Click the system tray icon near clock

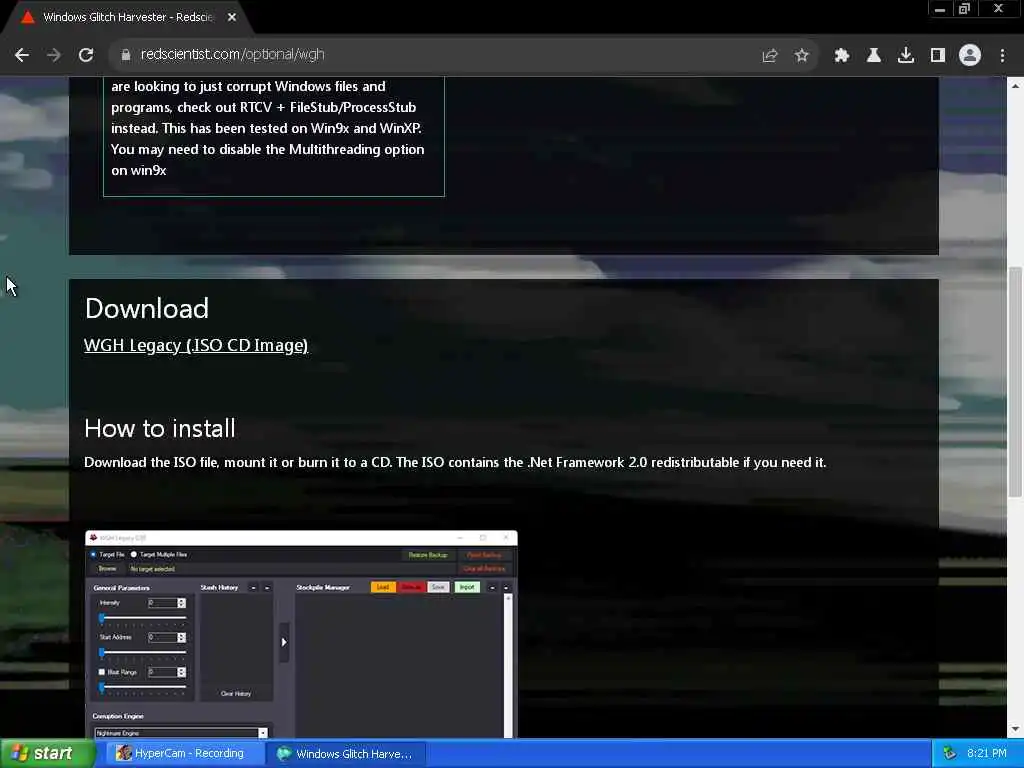[950, 754]
